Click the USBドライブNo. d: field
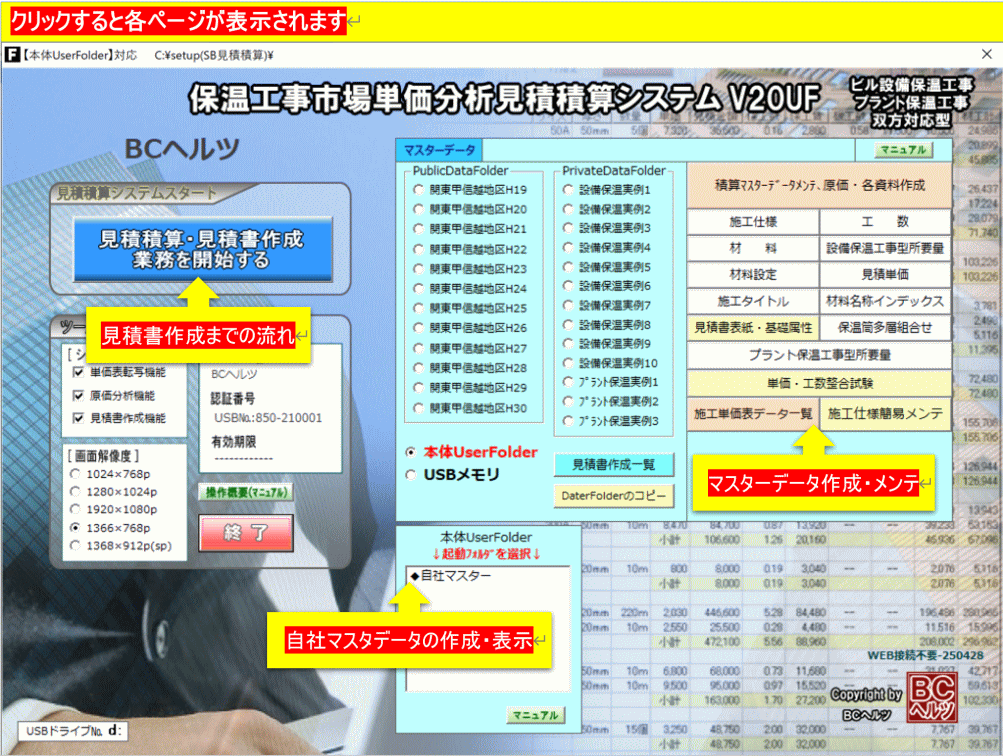 (x=73, y=730)
